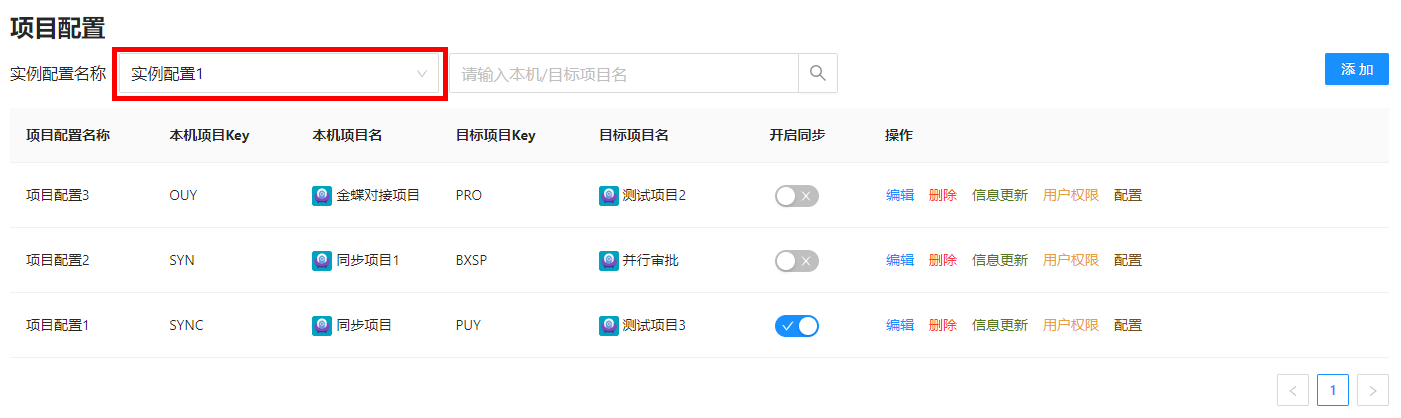The image size is (1401, 418).
Task: Enable sync for 项目配置3
Action: 796,196
